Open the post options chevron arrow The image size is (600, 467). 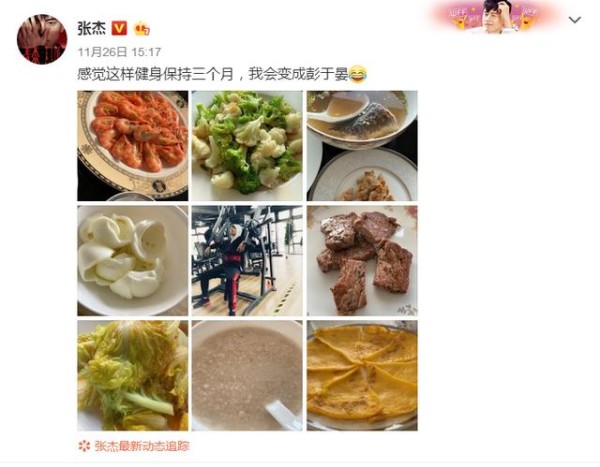575,20
